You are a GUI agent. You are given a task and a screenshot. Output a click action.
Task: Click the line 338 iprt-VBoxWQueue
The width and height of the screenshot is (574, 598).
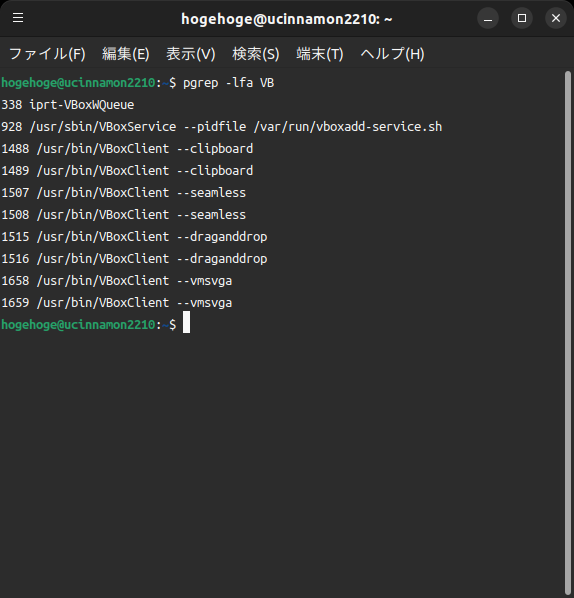tap(68, 105)
